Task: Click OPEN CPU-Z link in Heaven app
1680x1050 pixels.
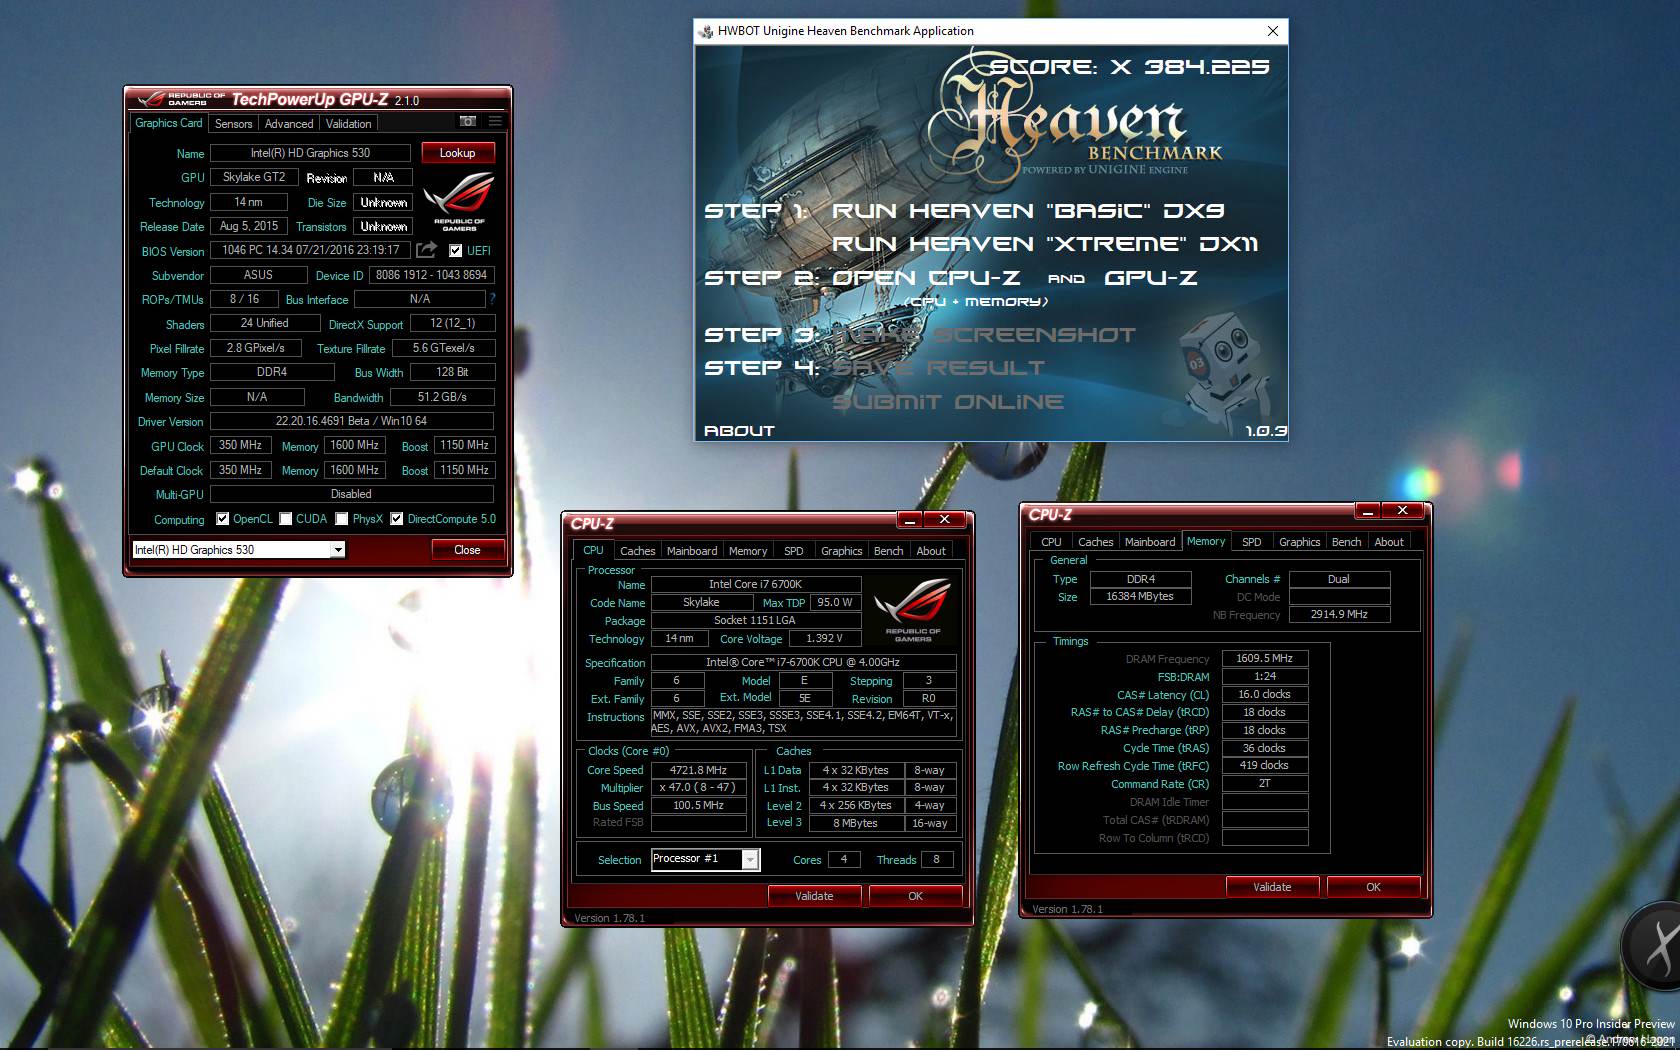Action: click(x=926, y=278)
